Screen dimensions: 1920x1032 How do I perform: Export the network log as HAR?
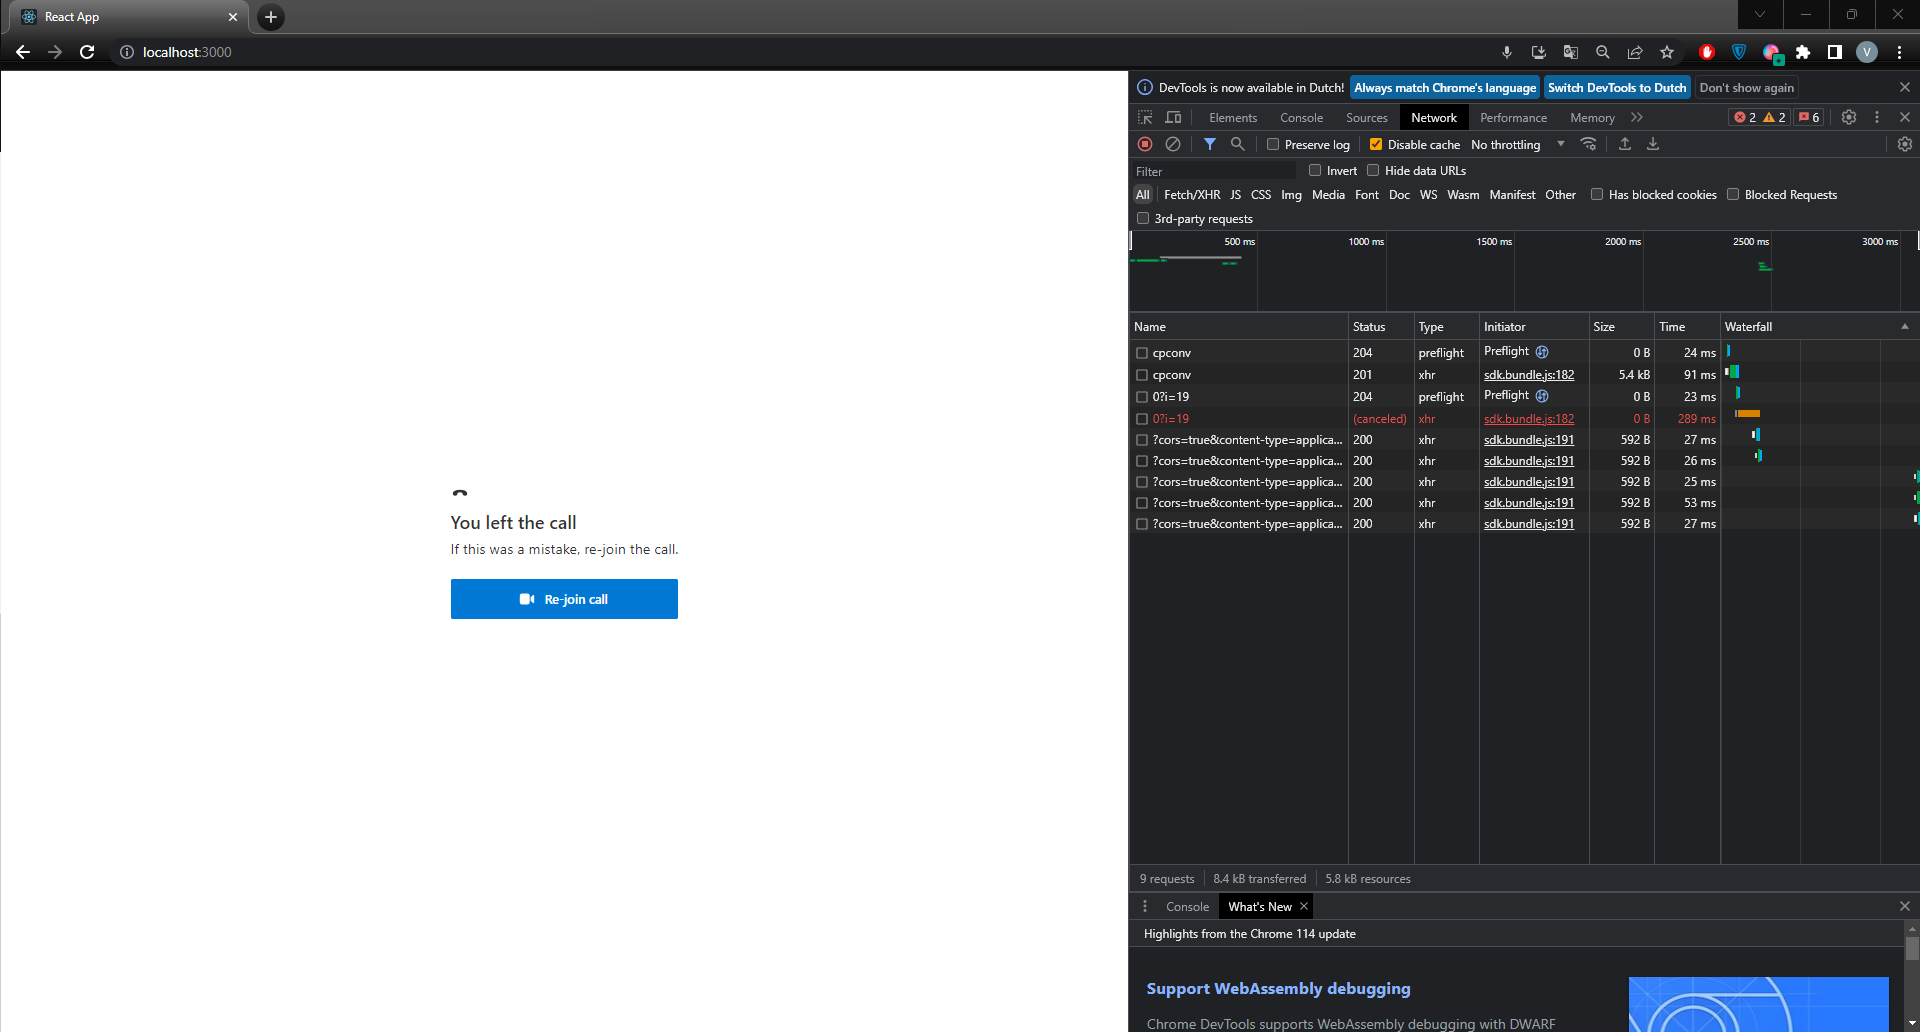click(1653, 144)
